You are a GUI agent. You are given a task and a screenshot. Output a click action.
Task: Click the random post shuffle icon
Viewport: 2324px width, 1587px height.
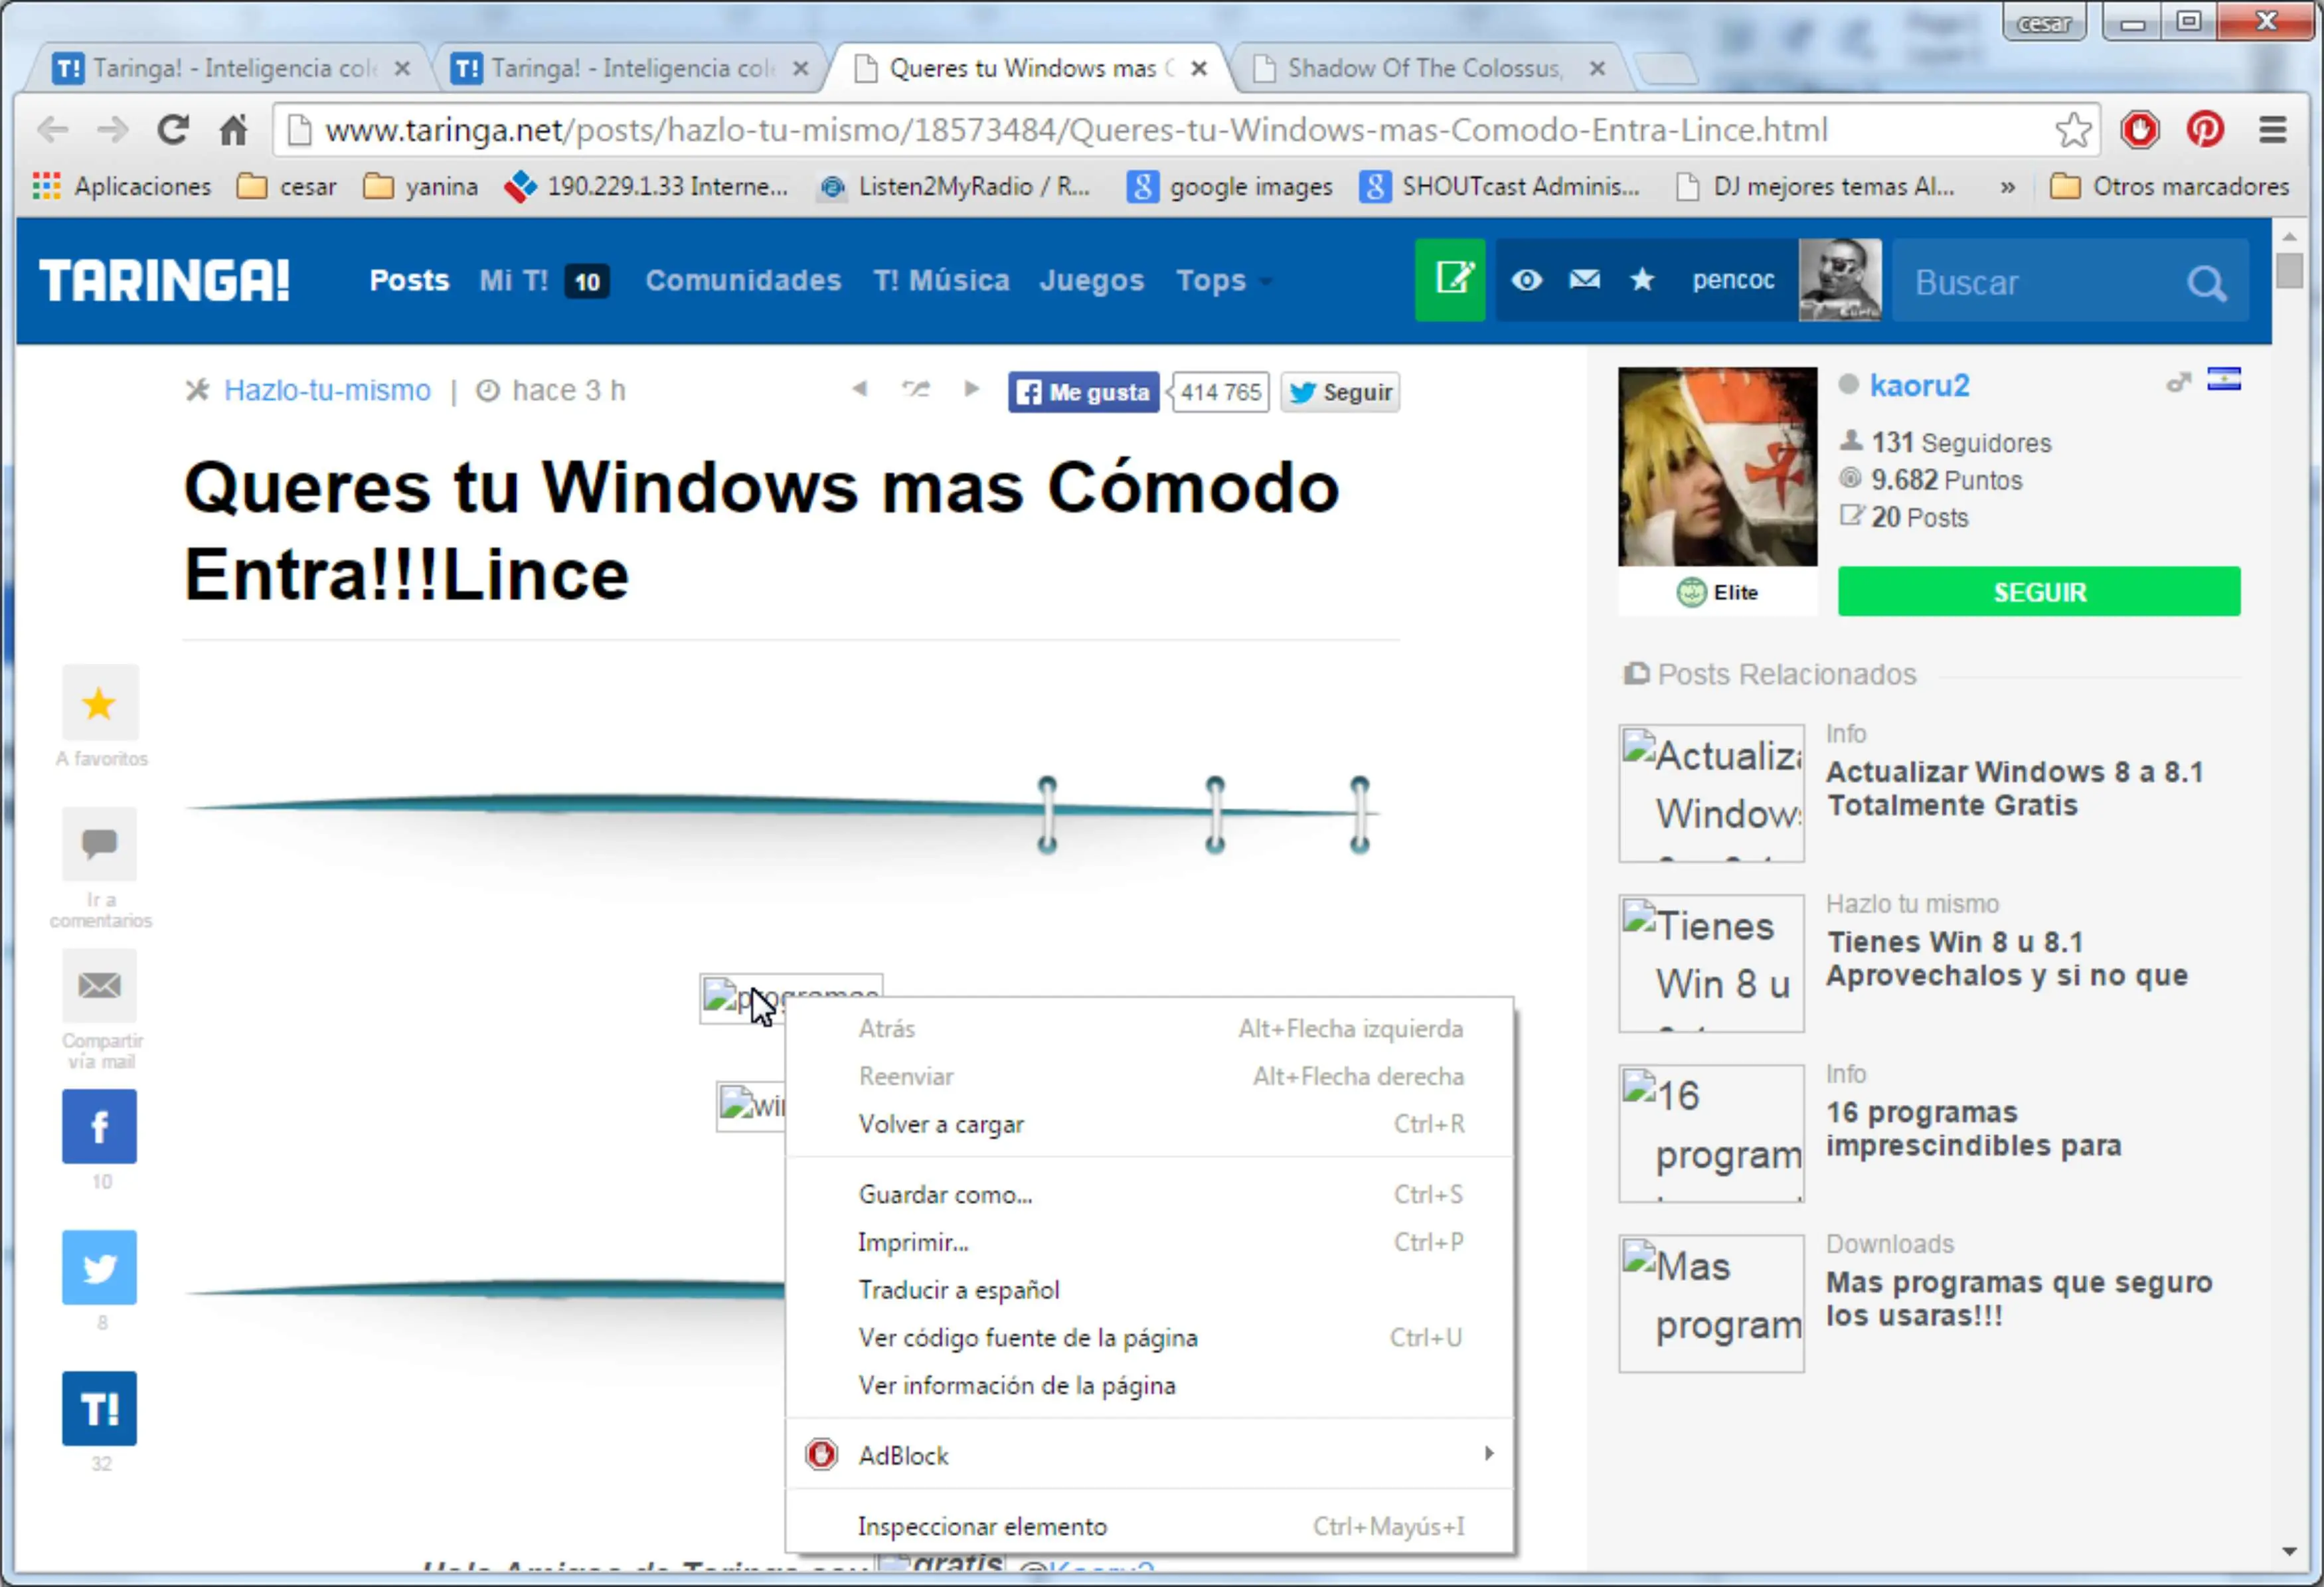[x=915, y=389]
